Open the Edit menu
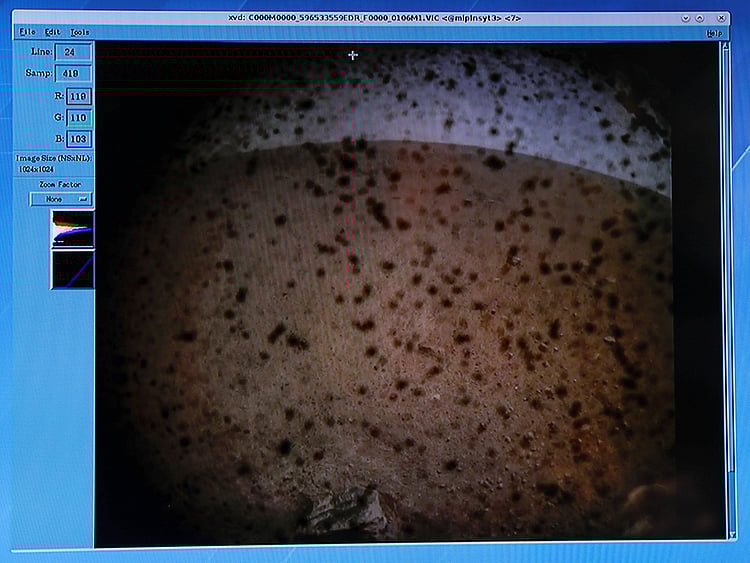This screenshot has height=563, width=750. tap(52, 32)
